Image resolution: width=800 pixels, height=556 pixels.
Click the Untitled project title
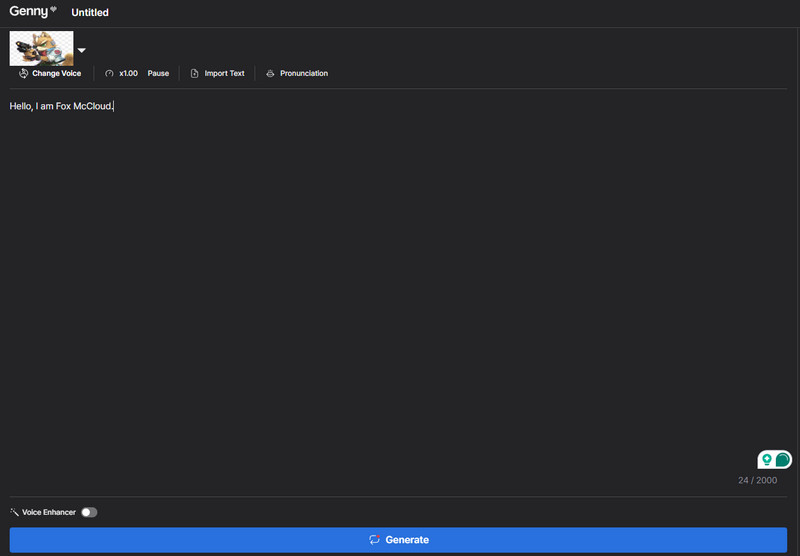tap(90, 13)
